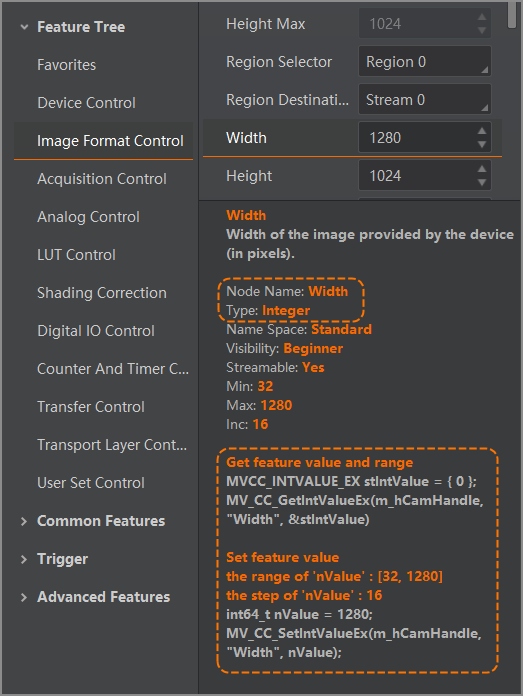Open Device Control category

tap(87, 103)
